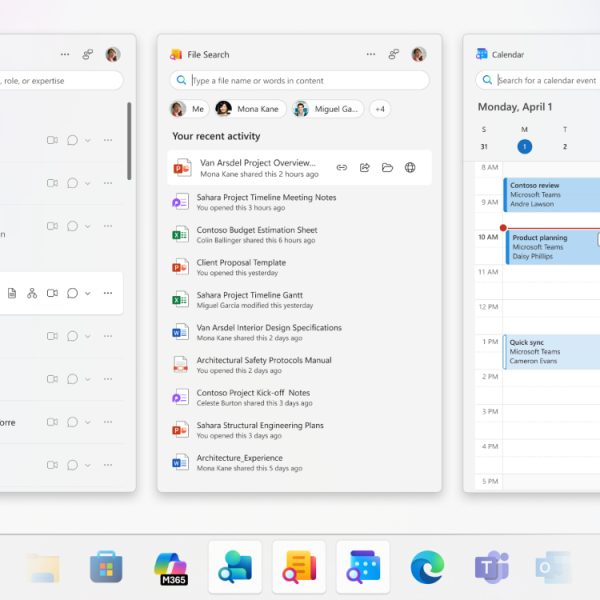This screenshot has height=600, width=600.
Task: Click the people icon in File Search header
Action: click(x=394, y=54)
